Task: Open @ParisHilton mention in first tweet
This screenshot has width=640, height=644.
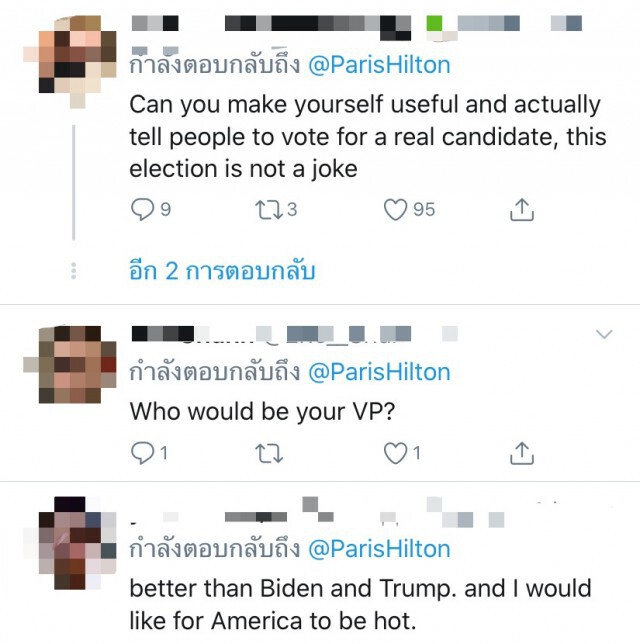Action: click(379, 65)
